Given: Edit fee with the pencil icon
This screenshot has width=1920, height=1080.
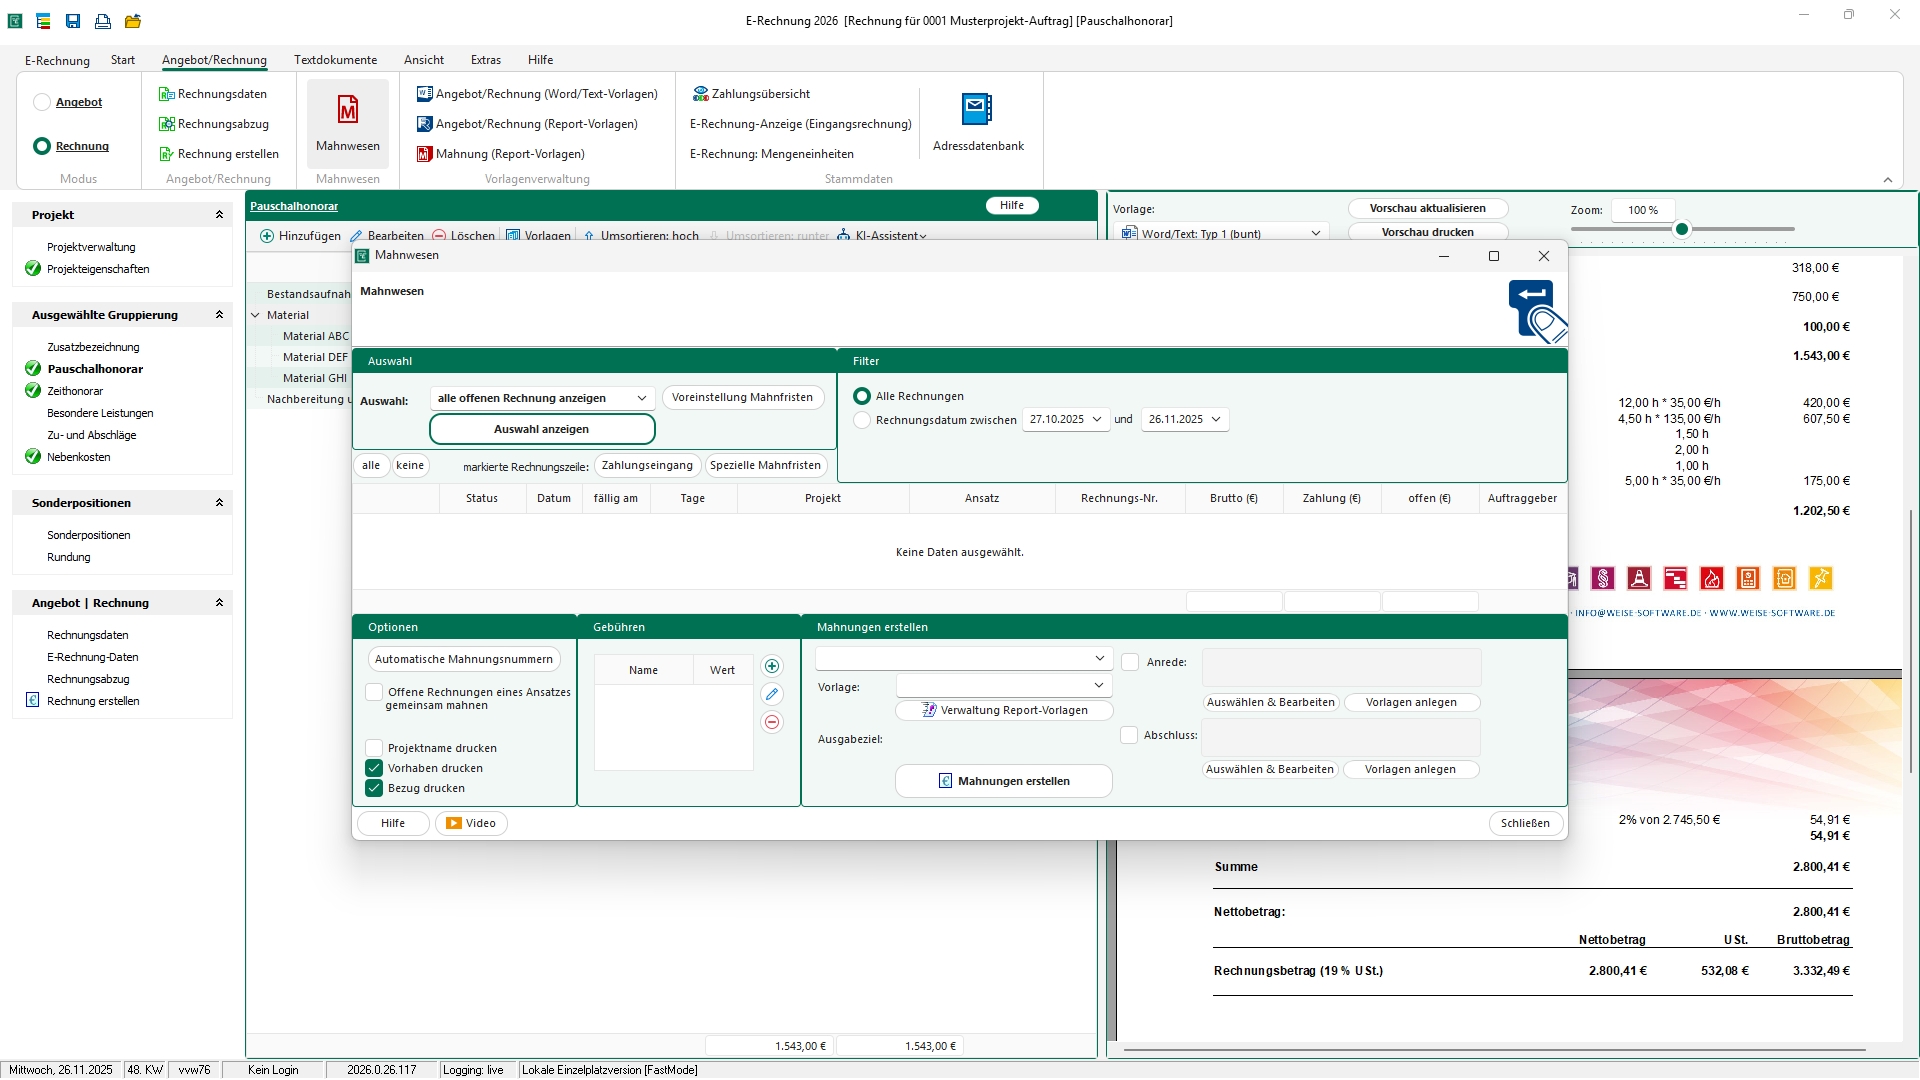Looking at the screenshot, I should pos(772,695).
